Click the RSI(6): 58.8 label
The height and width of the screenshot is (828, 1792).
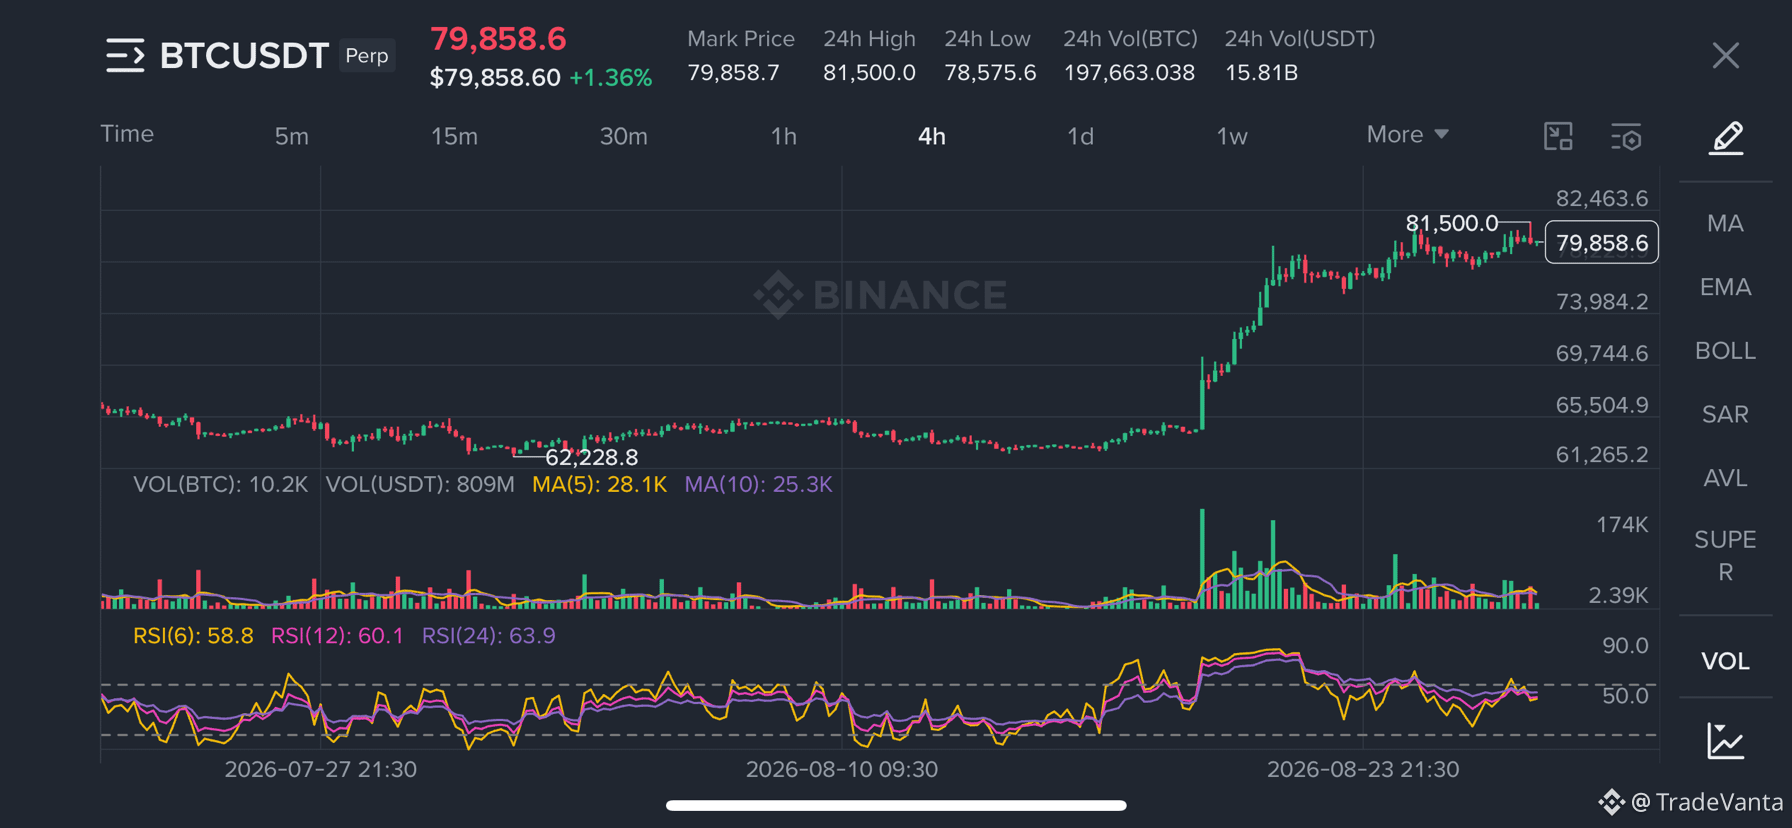pos(193,636)
